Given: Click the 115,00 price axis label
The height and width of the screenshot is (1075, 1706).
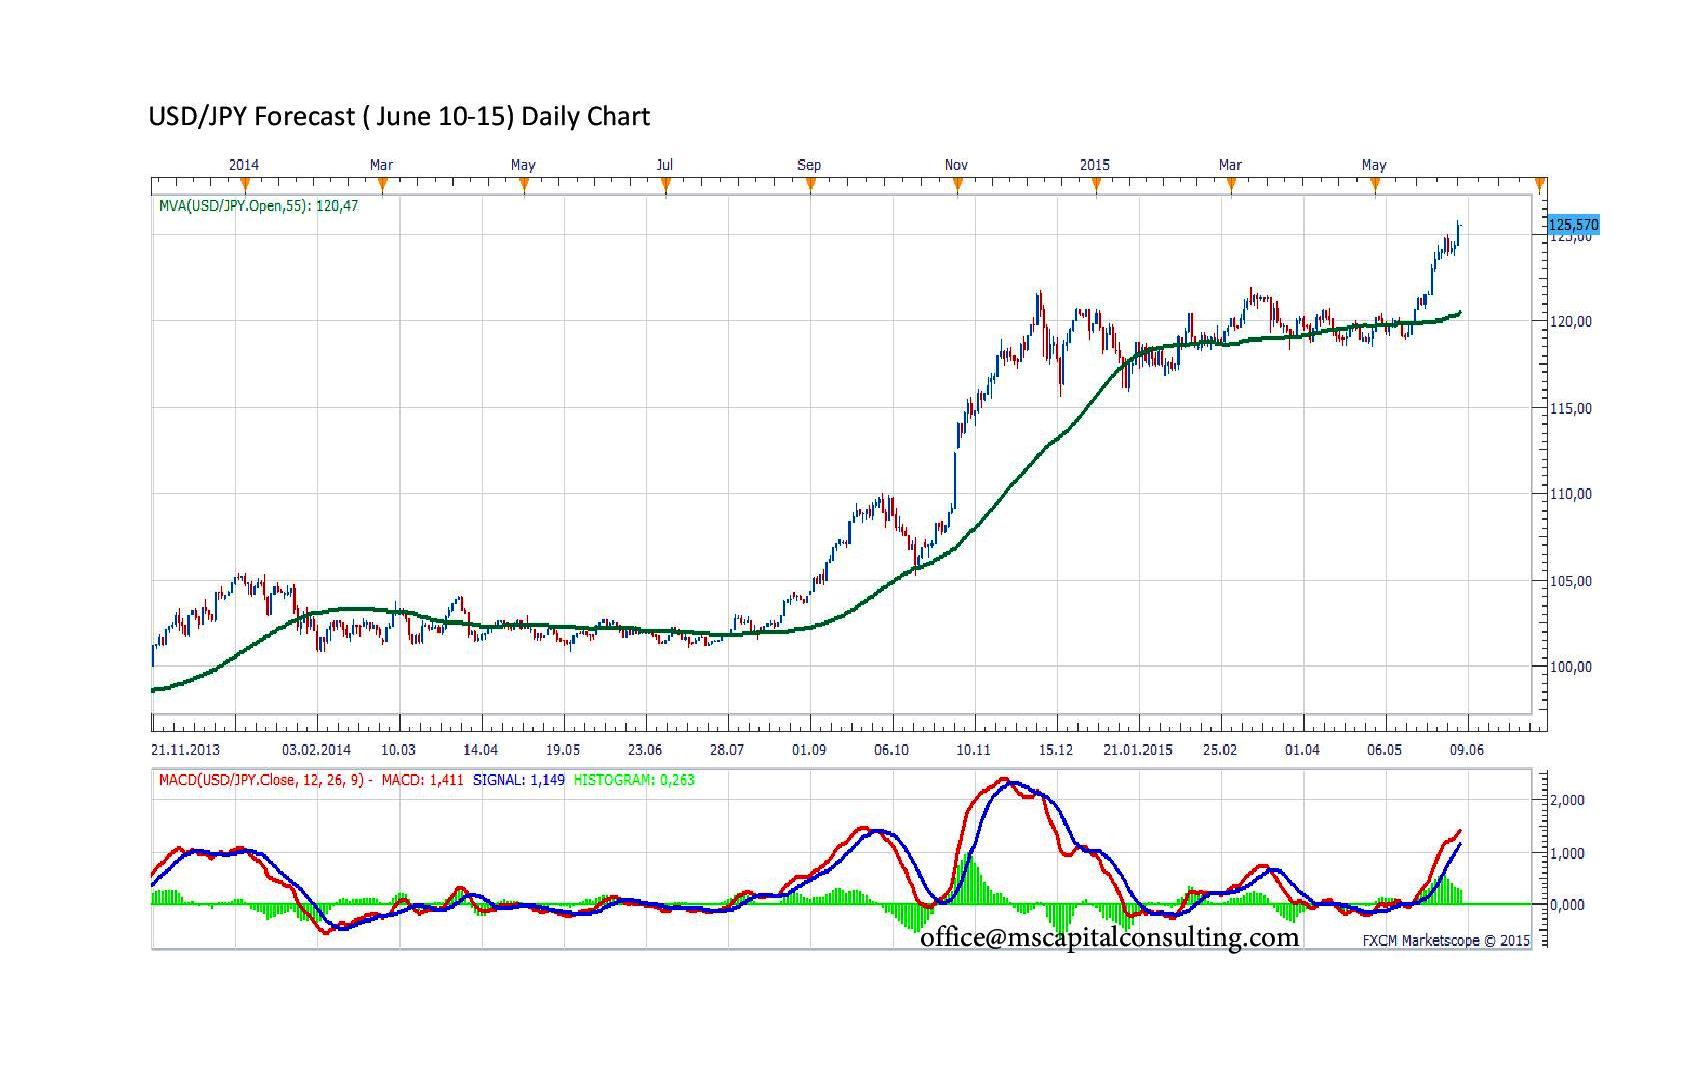Looking at the screenshot, I should [x=1571, y=408].
